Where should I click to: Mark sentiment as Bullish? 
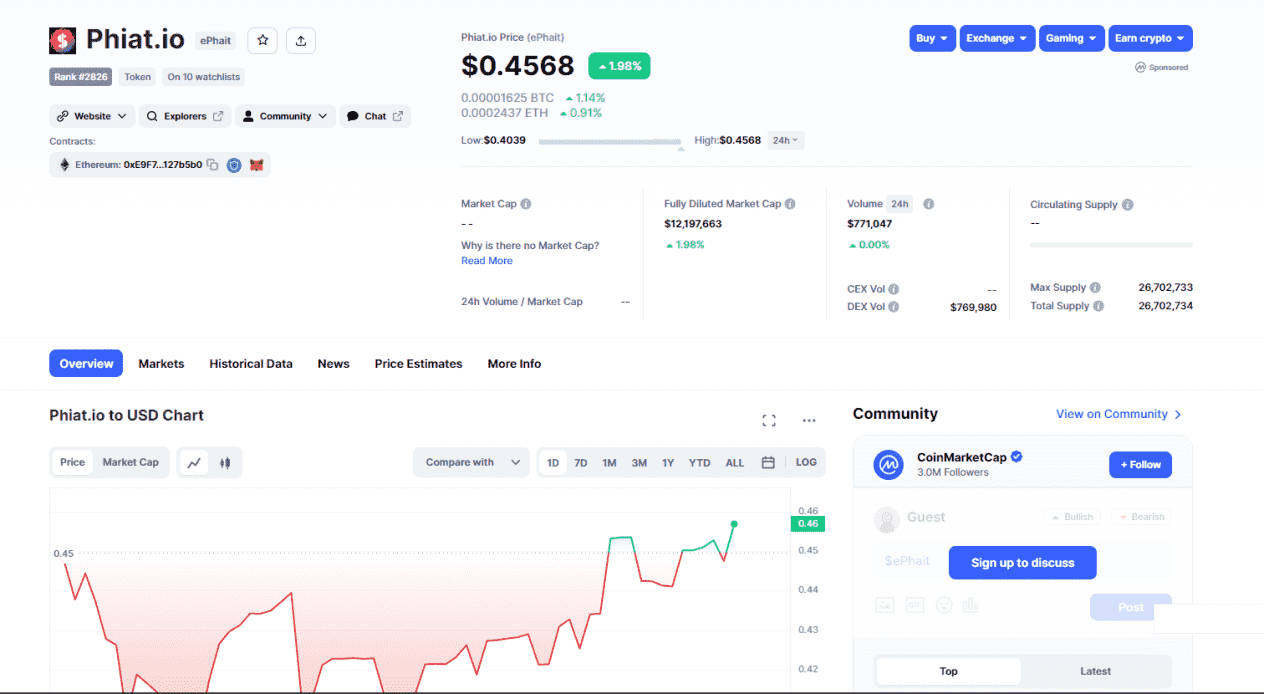1071,517
